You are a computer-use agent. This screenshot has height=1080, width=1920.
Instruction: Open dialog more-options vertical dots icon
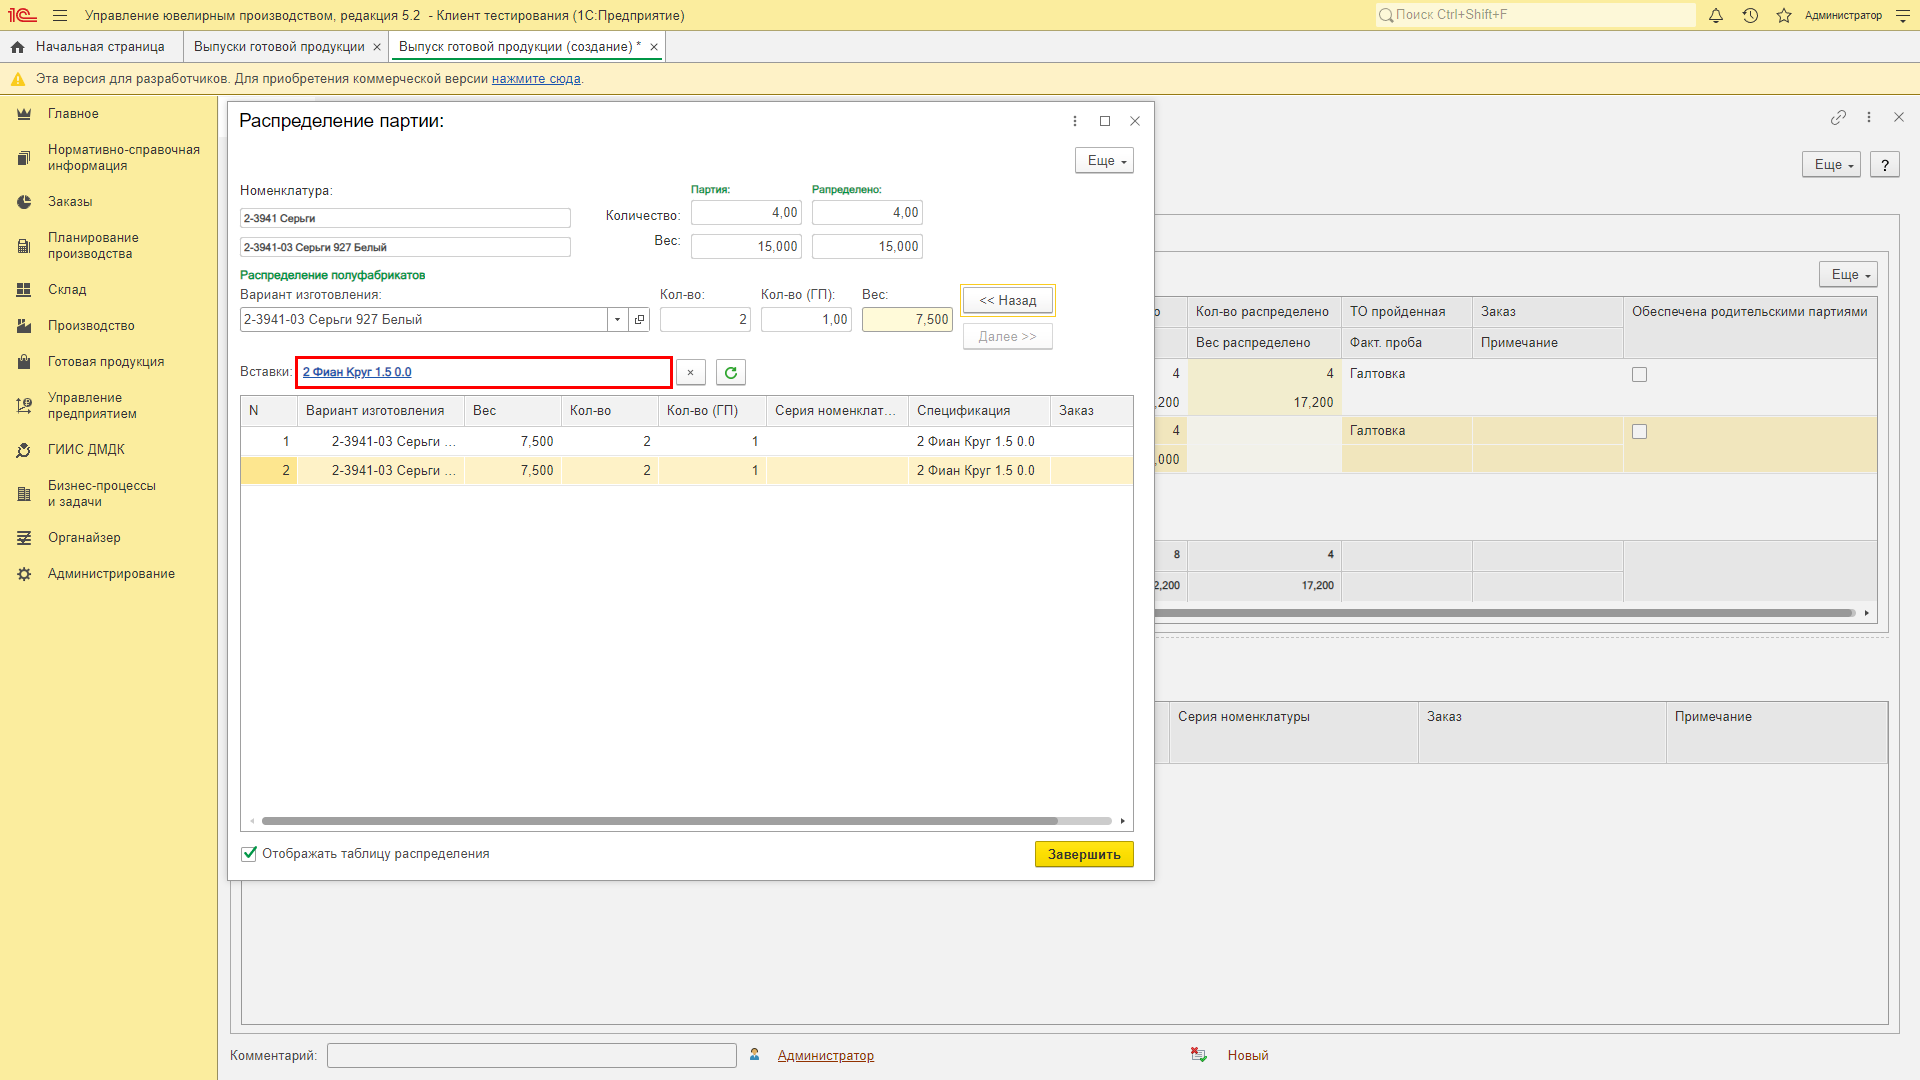click(1075, 121)
